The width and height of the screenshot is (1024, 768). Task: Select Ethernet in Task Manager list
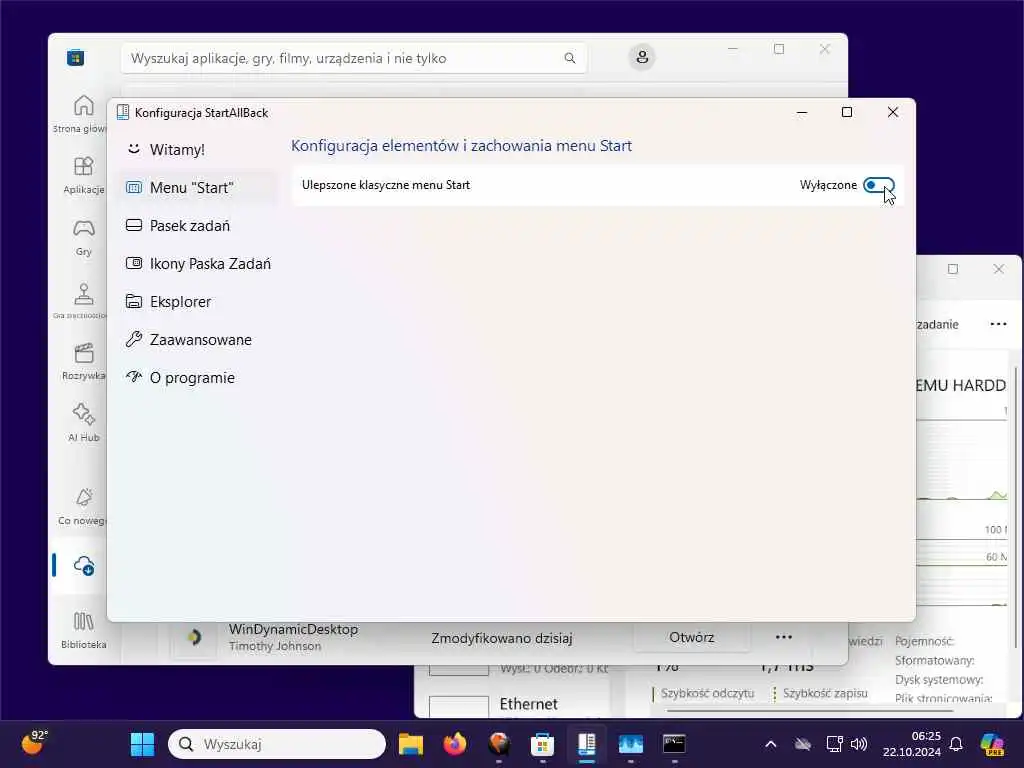point(528,704)
